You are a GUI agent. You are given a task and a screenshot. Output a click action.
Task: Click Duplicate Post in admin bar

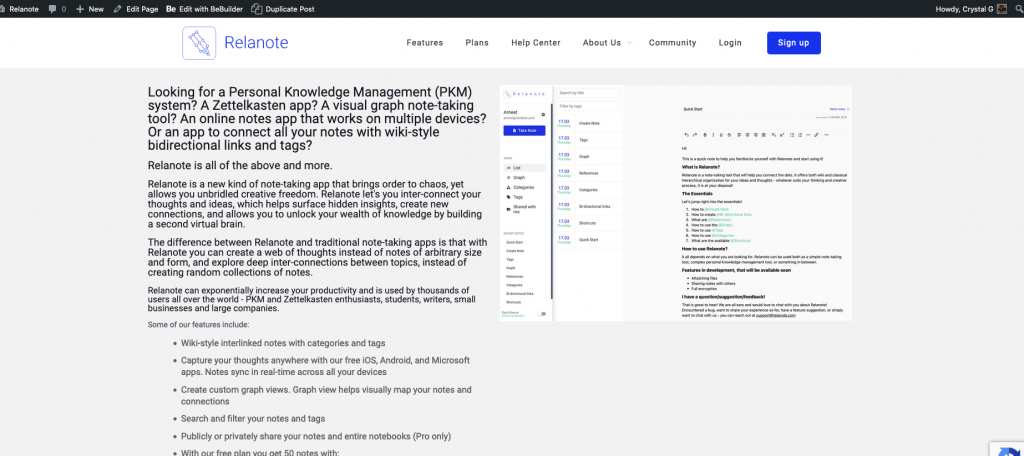(x=283, y=9)
